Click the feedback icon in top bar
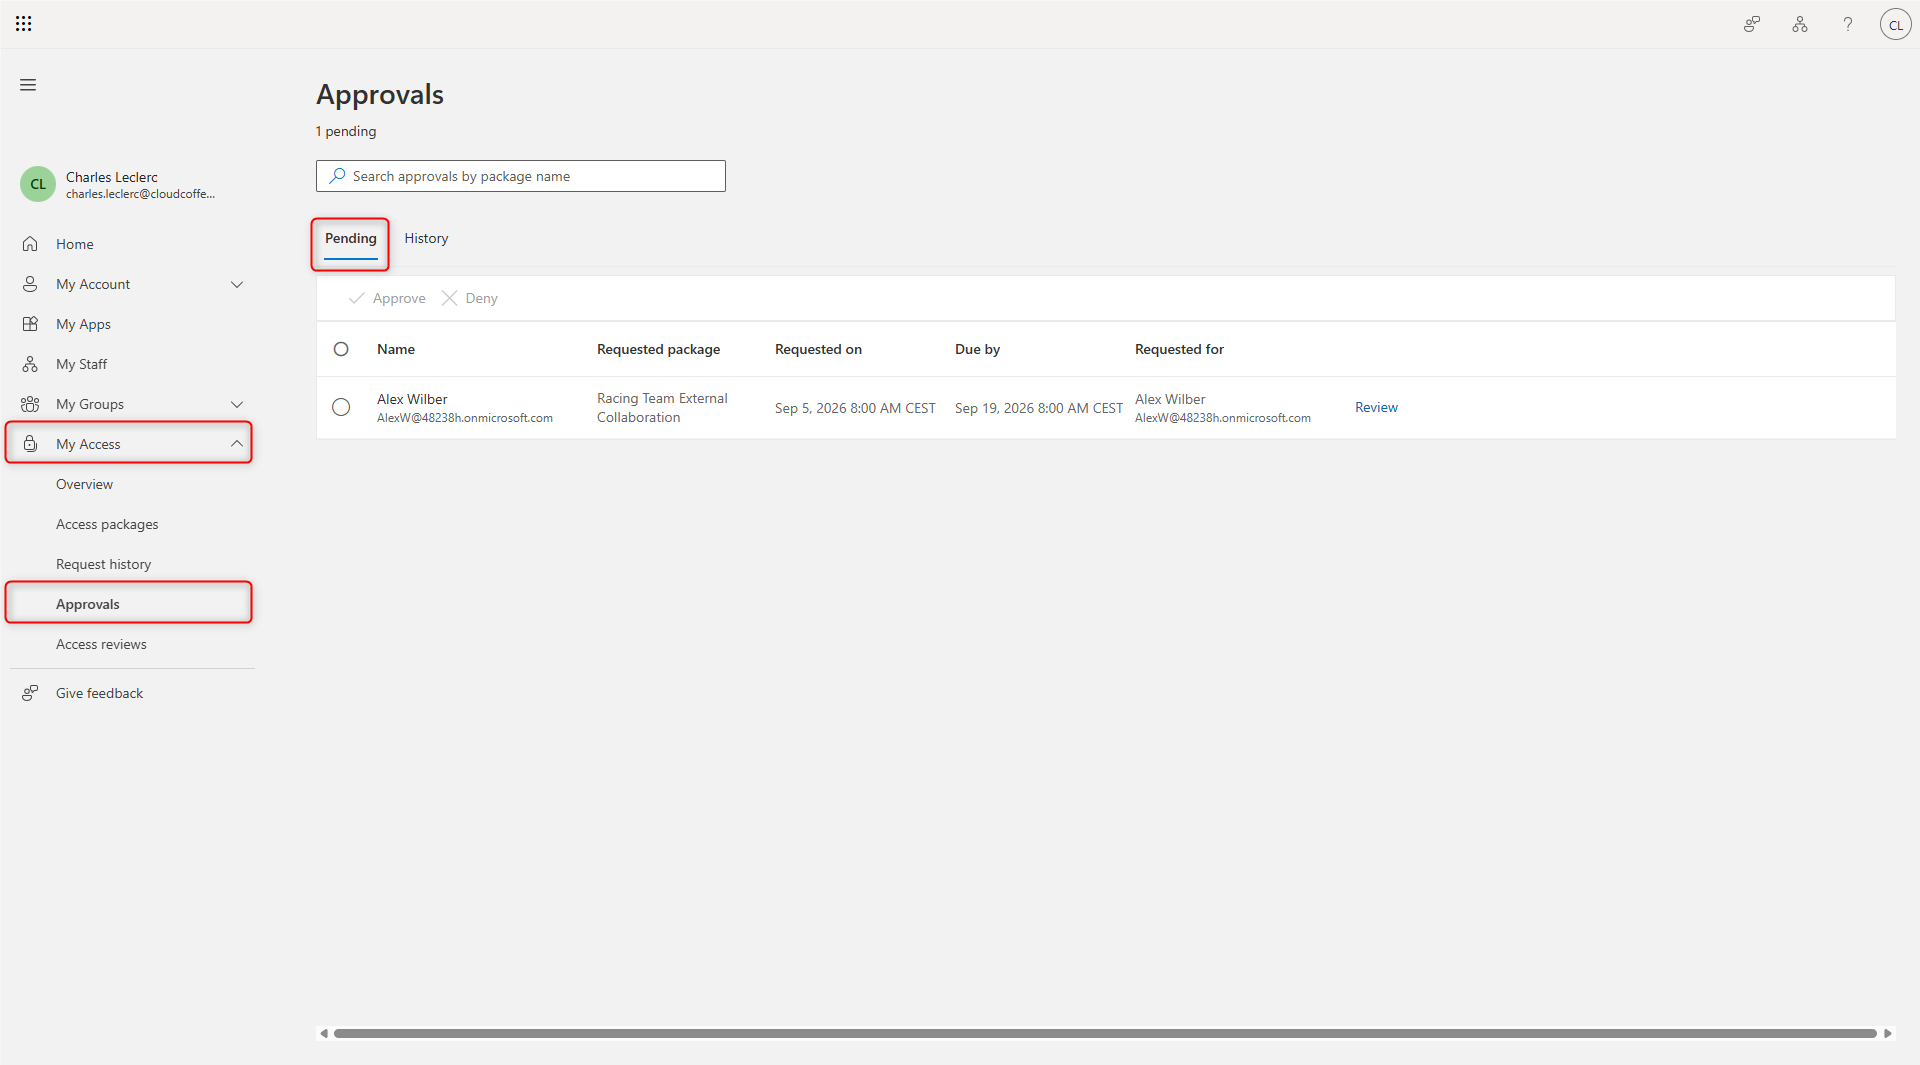Screen dimensions: 1920x1065 click(x=1752, y=25)
